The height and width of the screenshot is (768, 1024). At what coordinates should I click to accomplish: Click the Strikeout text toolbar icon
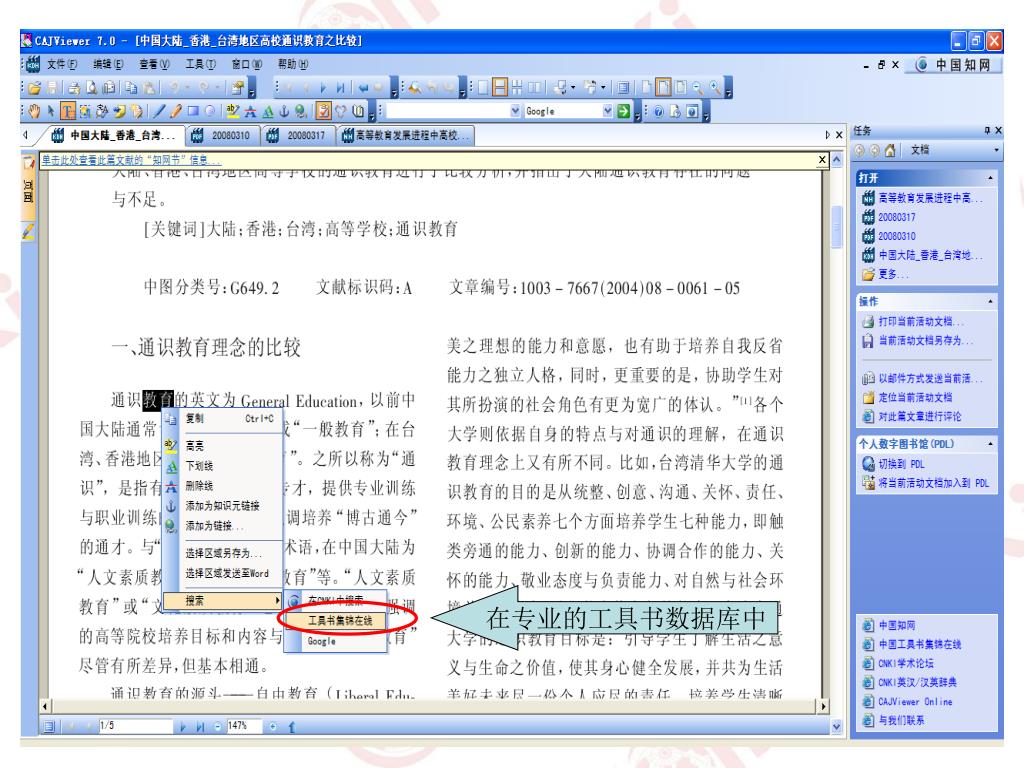pos(250,111)
